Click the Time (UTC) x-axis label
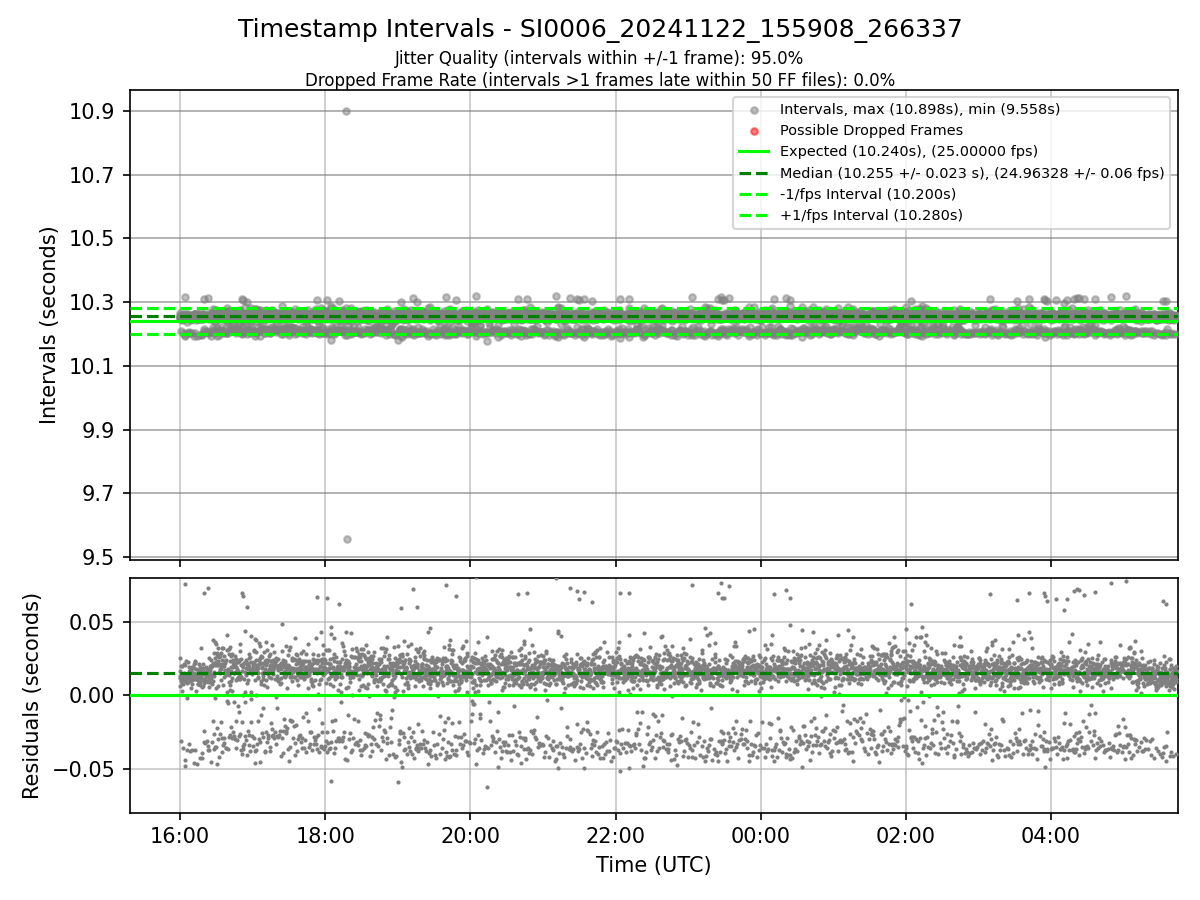 (x=653, y=865)
